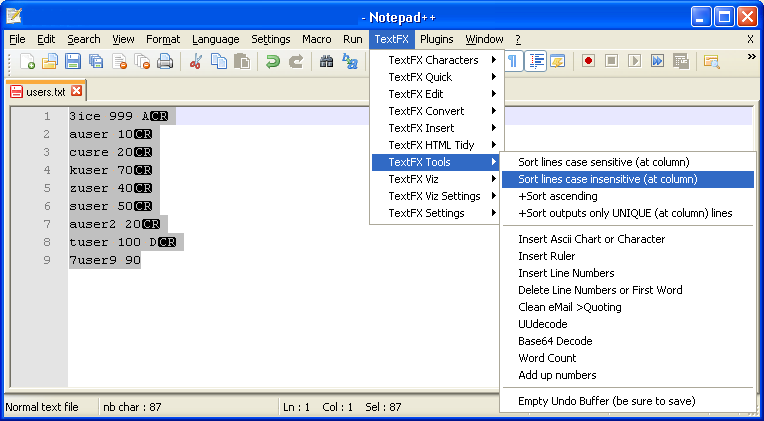Select the users.txt tab
The width and height of the screenshot is (764, 421).
pos(45,91)
